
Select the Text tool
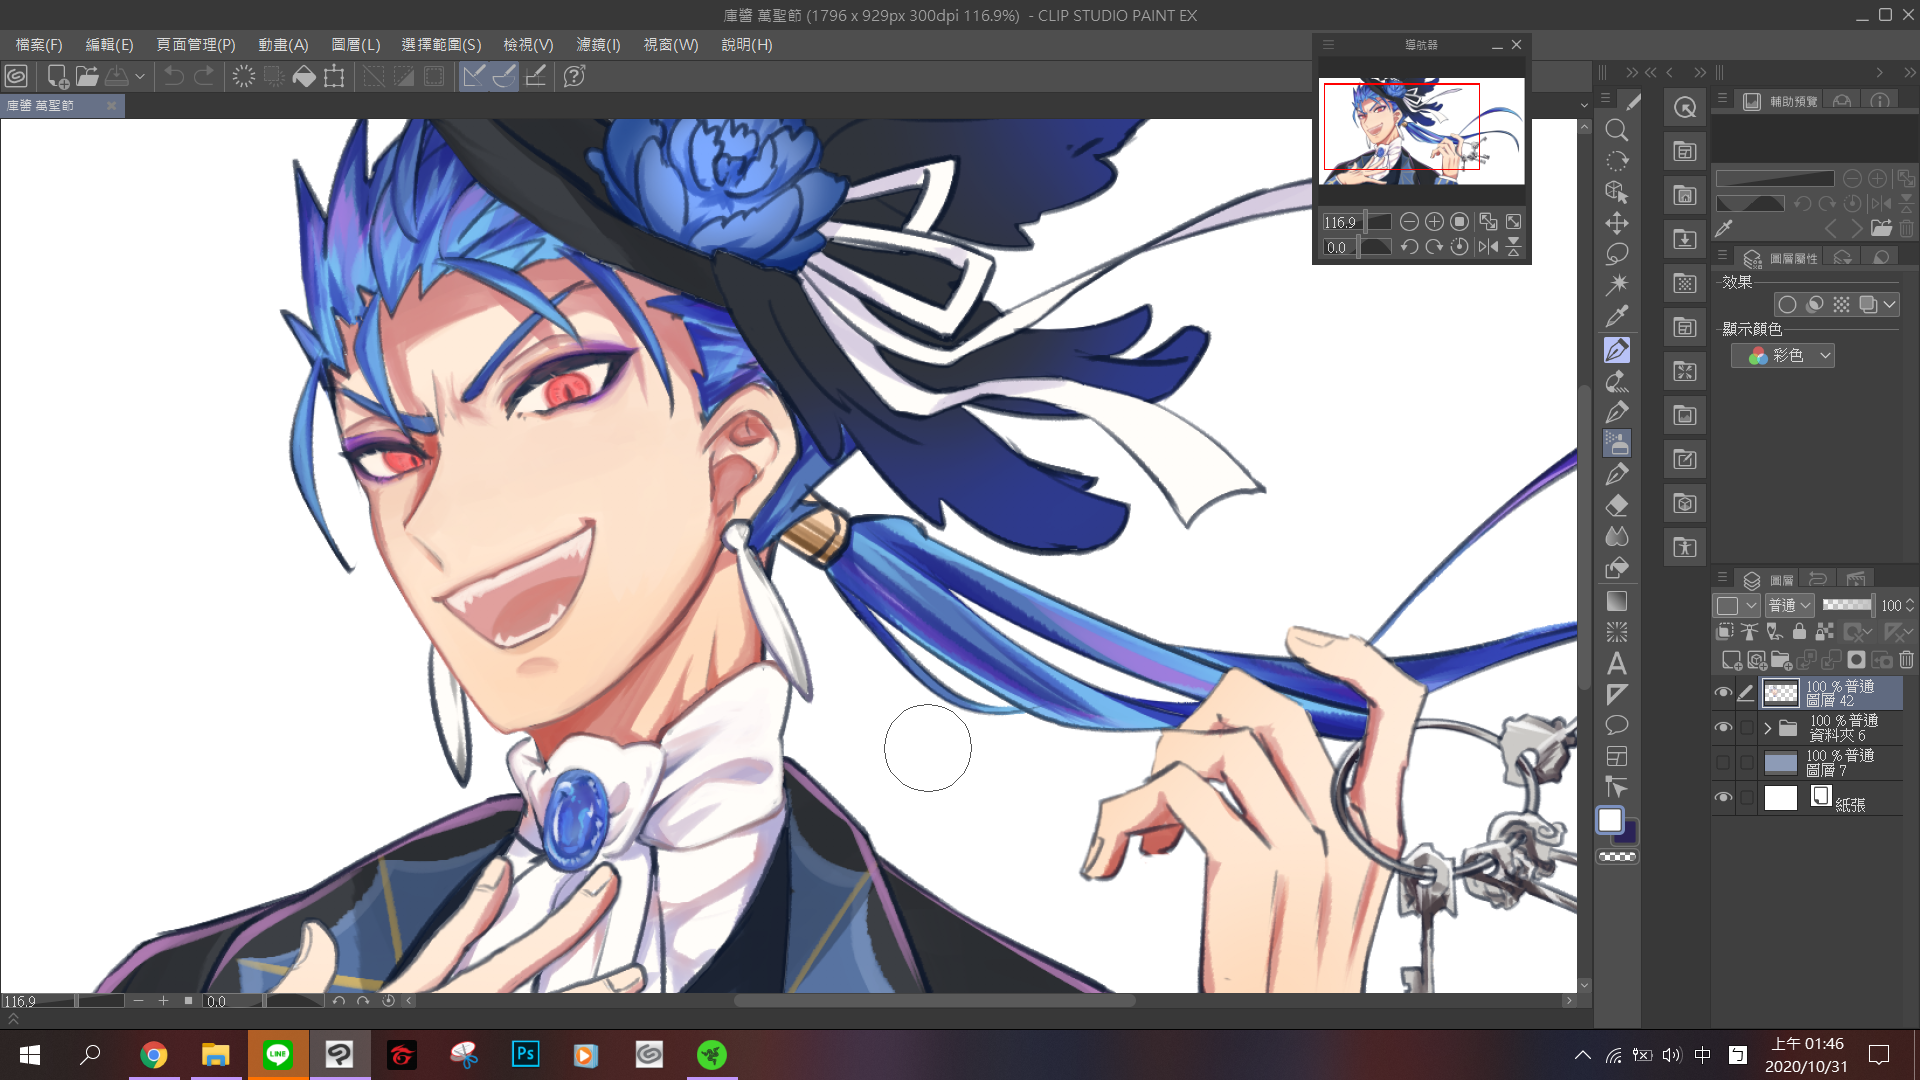click(1616, 663)
